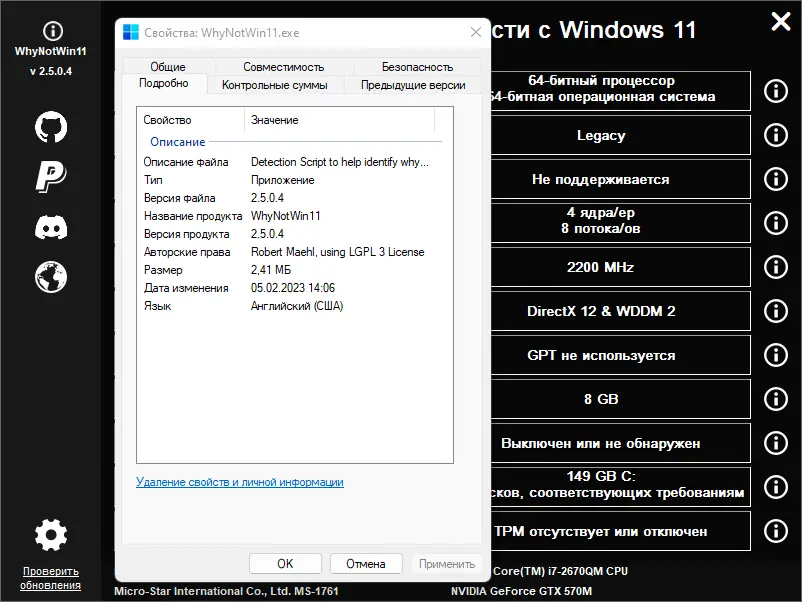The width and height of the screenshot is (802, 602).
Task: Open the Предыдущие версии tab
Action: pos(413,85)
